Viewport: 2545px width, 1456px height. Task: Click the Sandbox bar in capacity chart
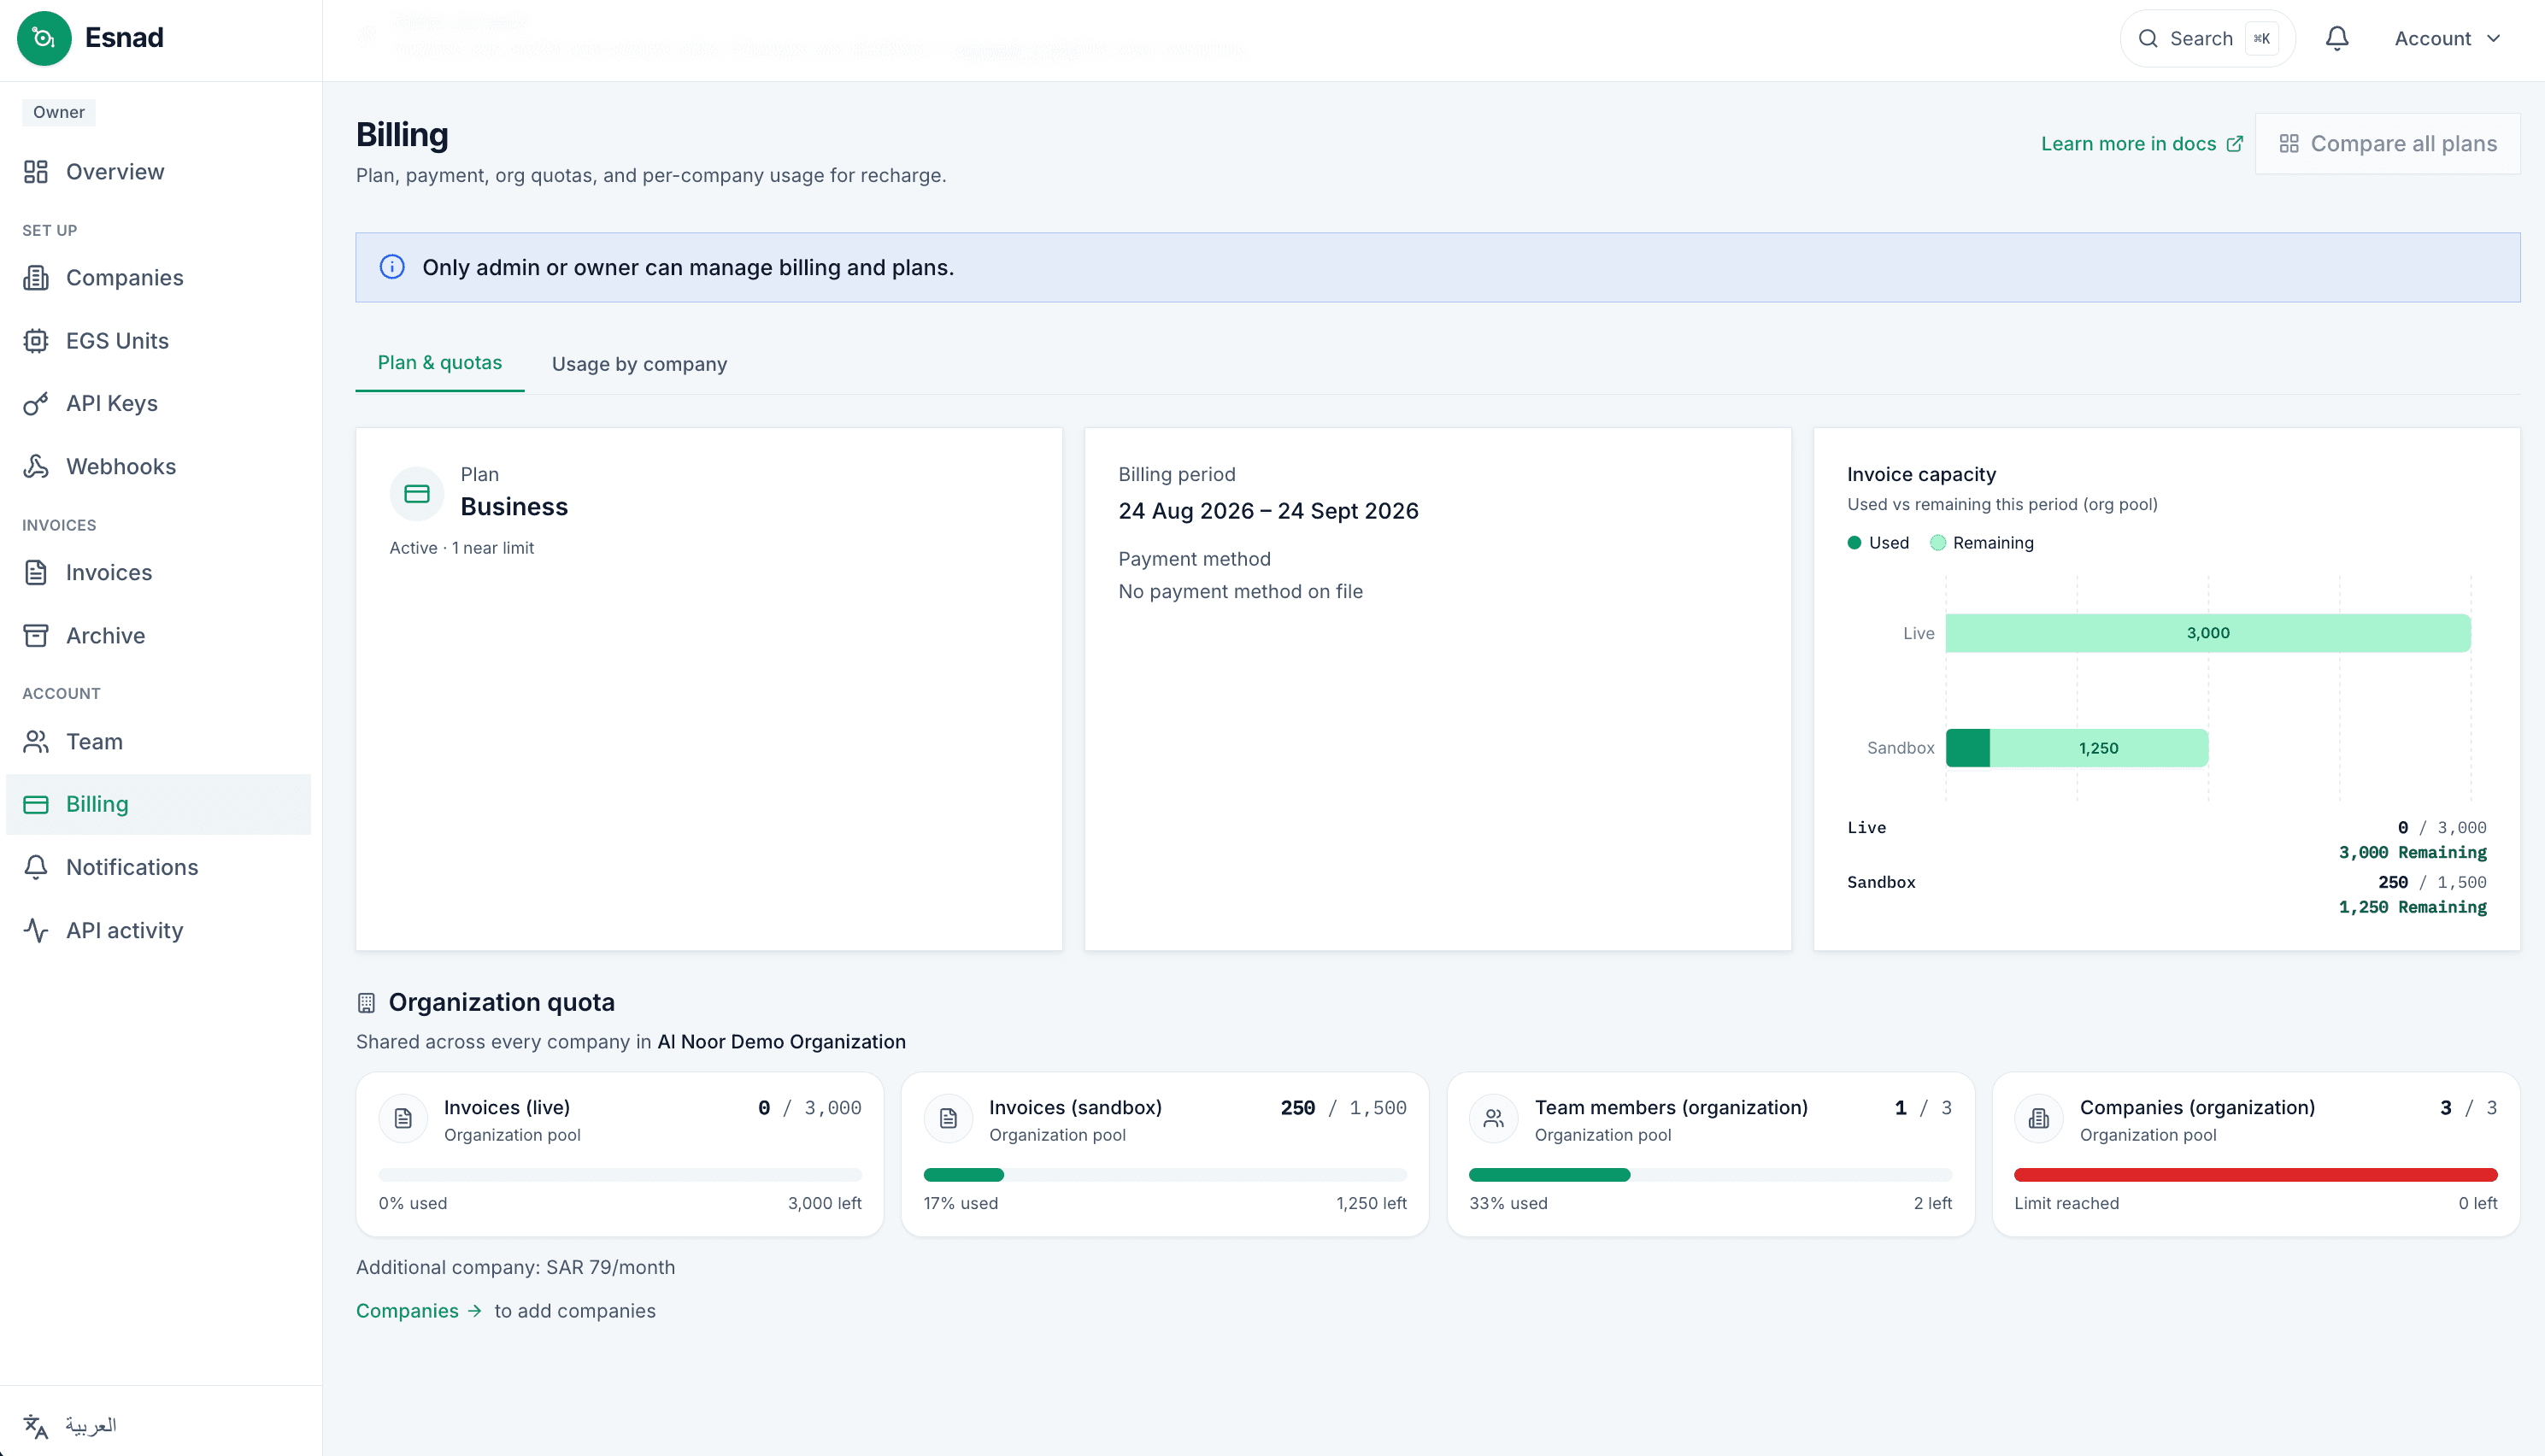[2076, 748]
